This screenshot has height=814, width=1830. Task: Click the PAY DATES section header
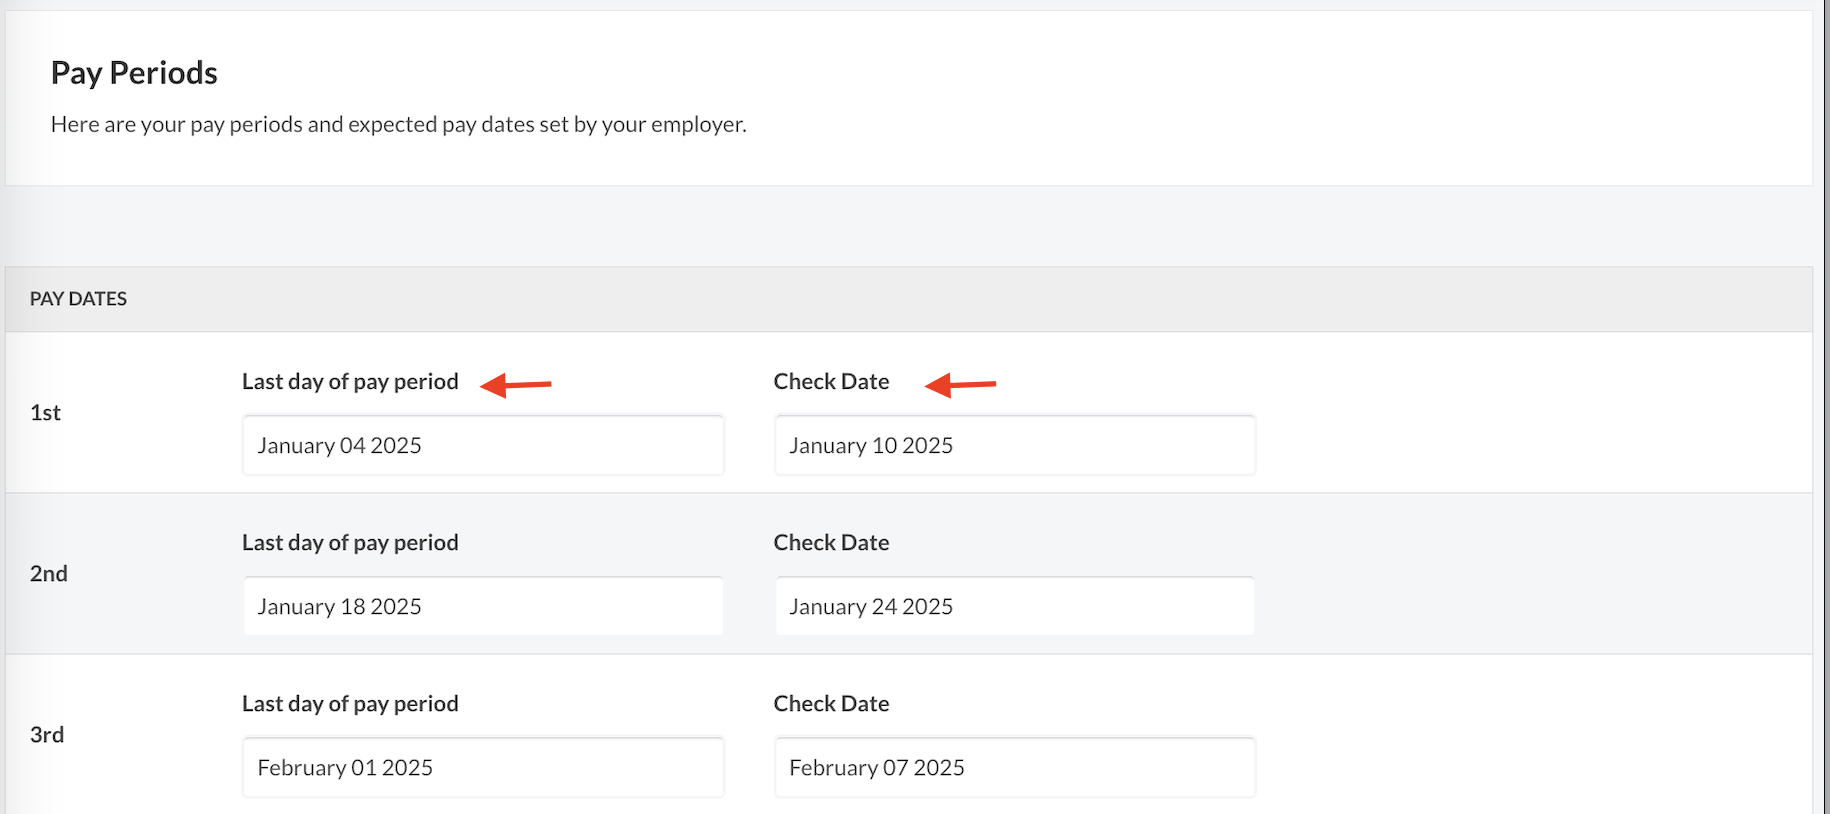tap(78, 299)
